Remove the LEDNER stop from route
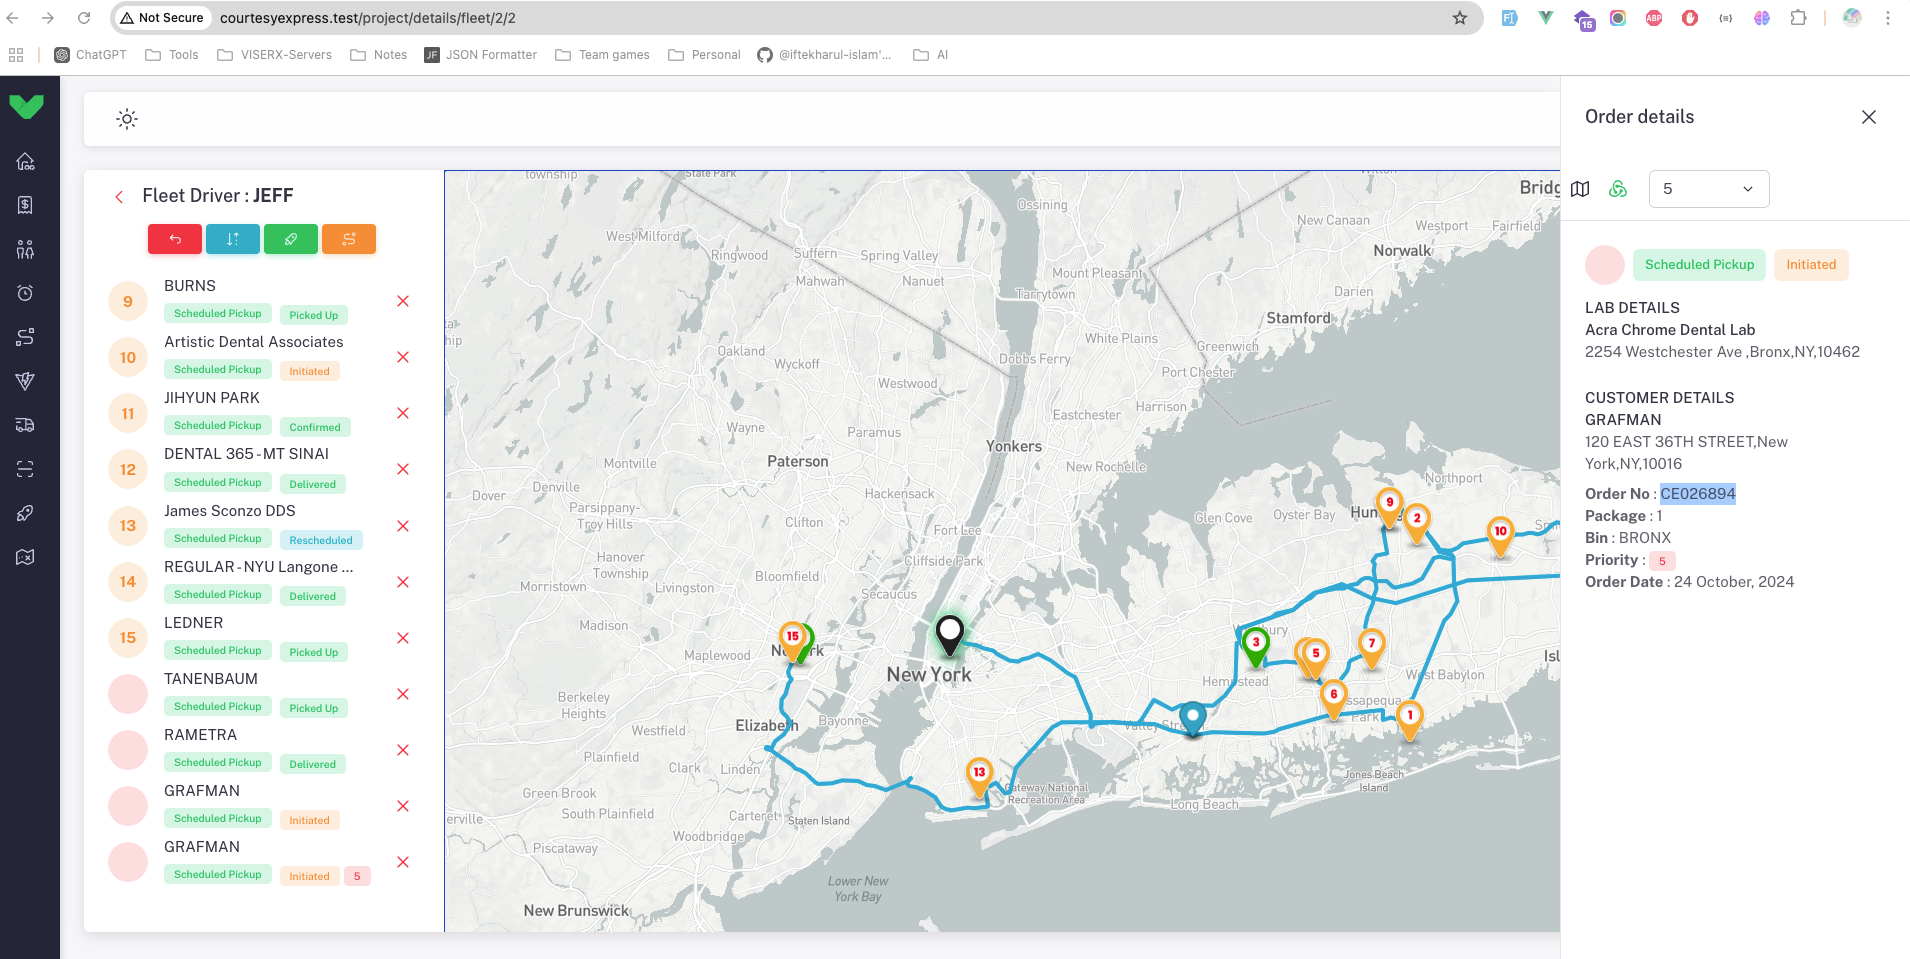Image resolution: width=1910 pixels, height=959 pixels. [x=403, y=638]
